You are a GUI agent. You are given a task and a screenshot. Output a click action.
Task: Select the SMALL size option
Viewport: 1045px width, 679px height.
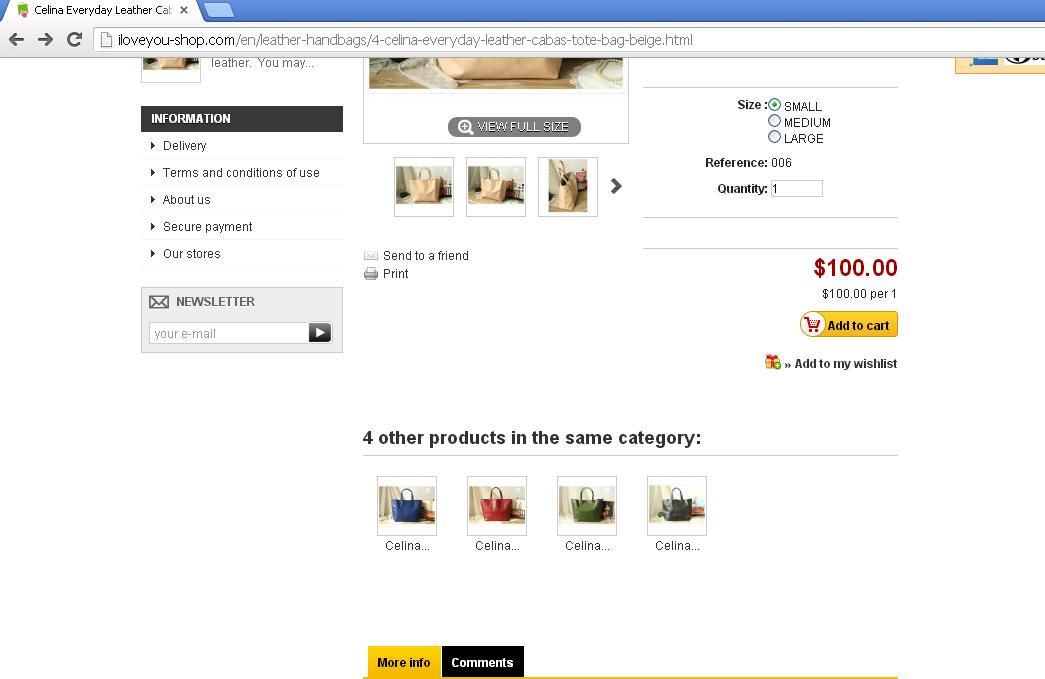tap(774, 105)
